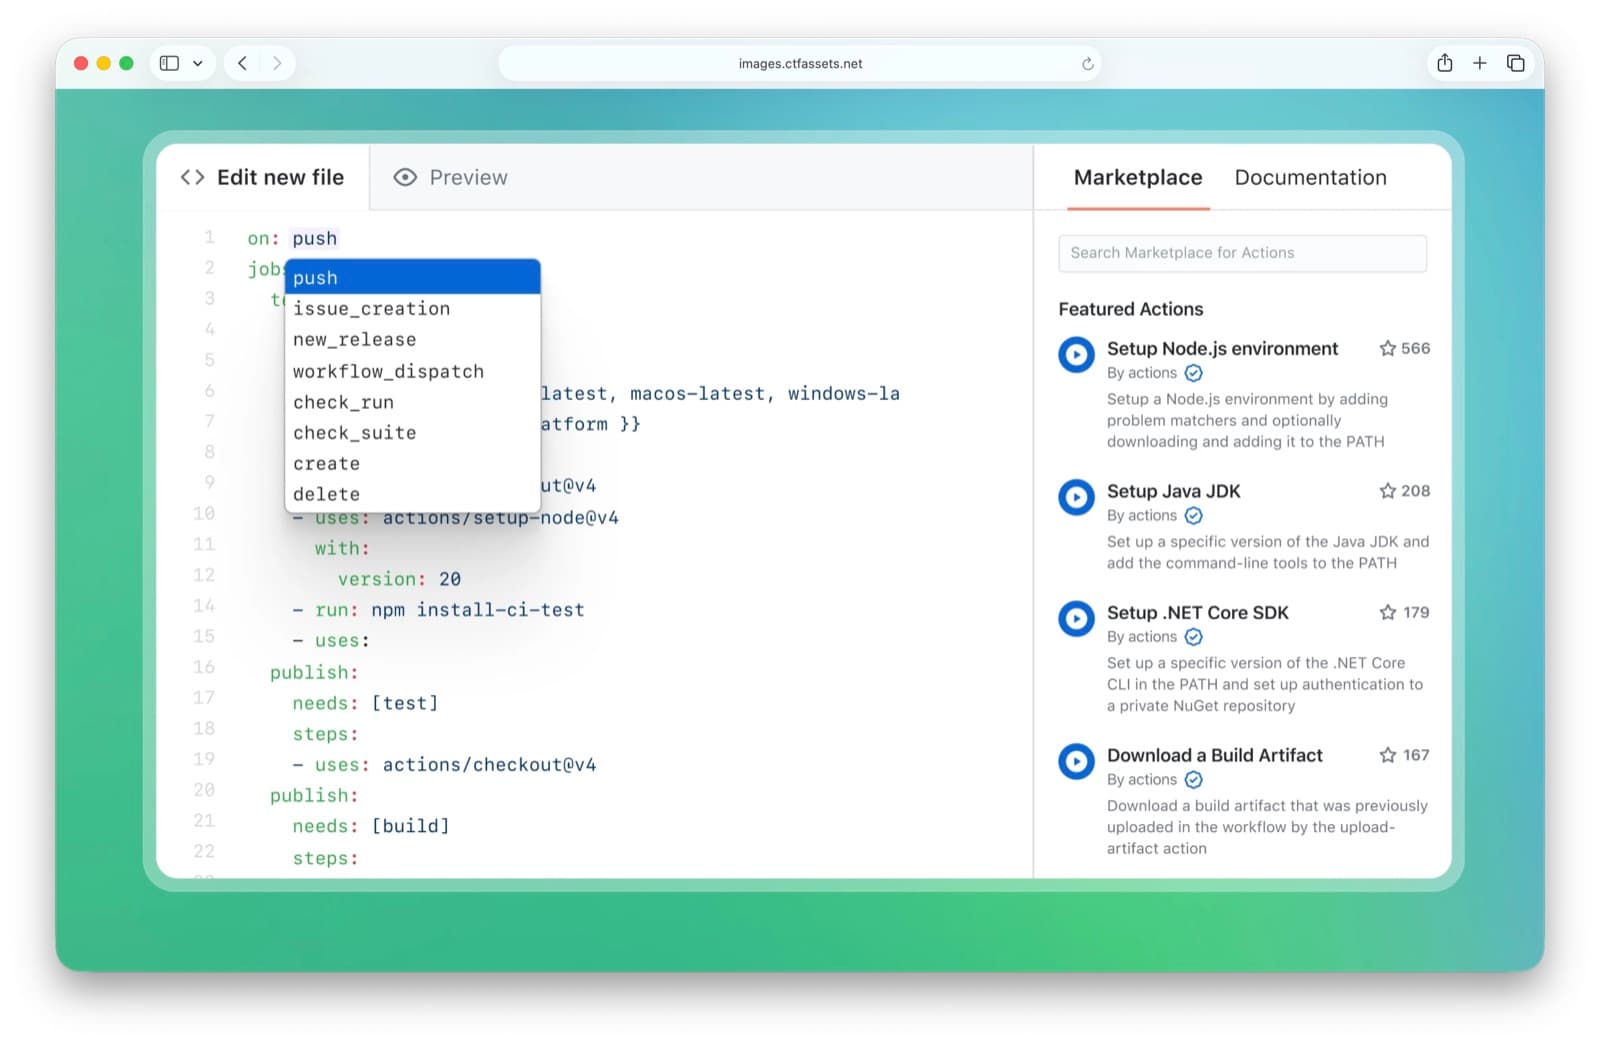The image size is (1600, 1045).
Task: Click the Setup Java JDK play icon
Action: tap(1076, 497)
